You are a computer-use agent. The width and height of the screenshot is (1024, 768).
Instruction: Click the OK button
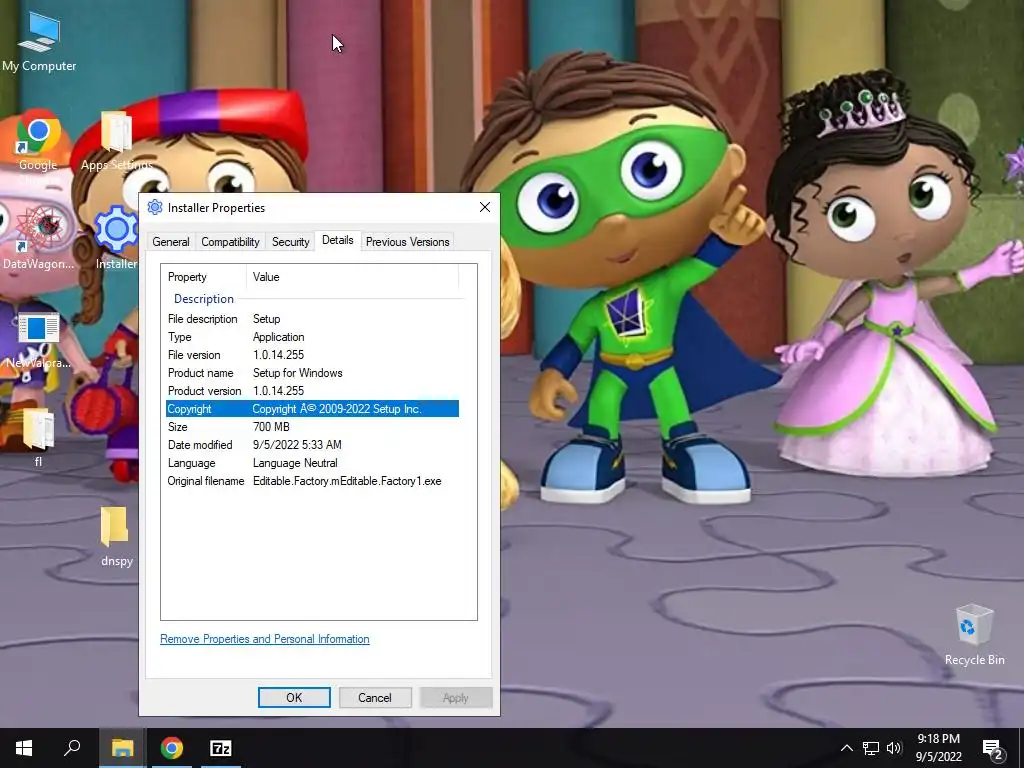[294, 697]
